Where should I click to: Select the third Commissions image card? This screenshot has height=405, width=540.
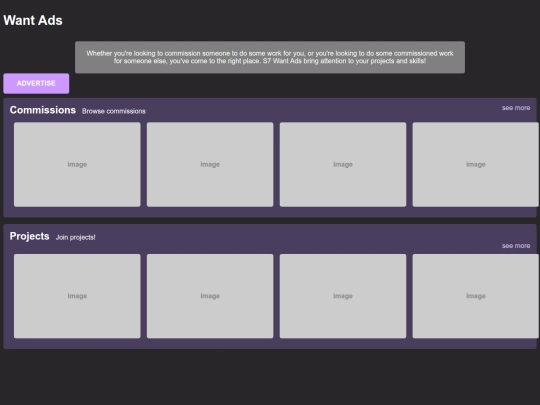pyautogui.click(x=343, y=164)
